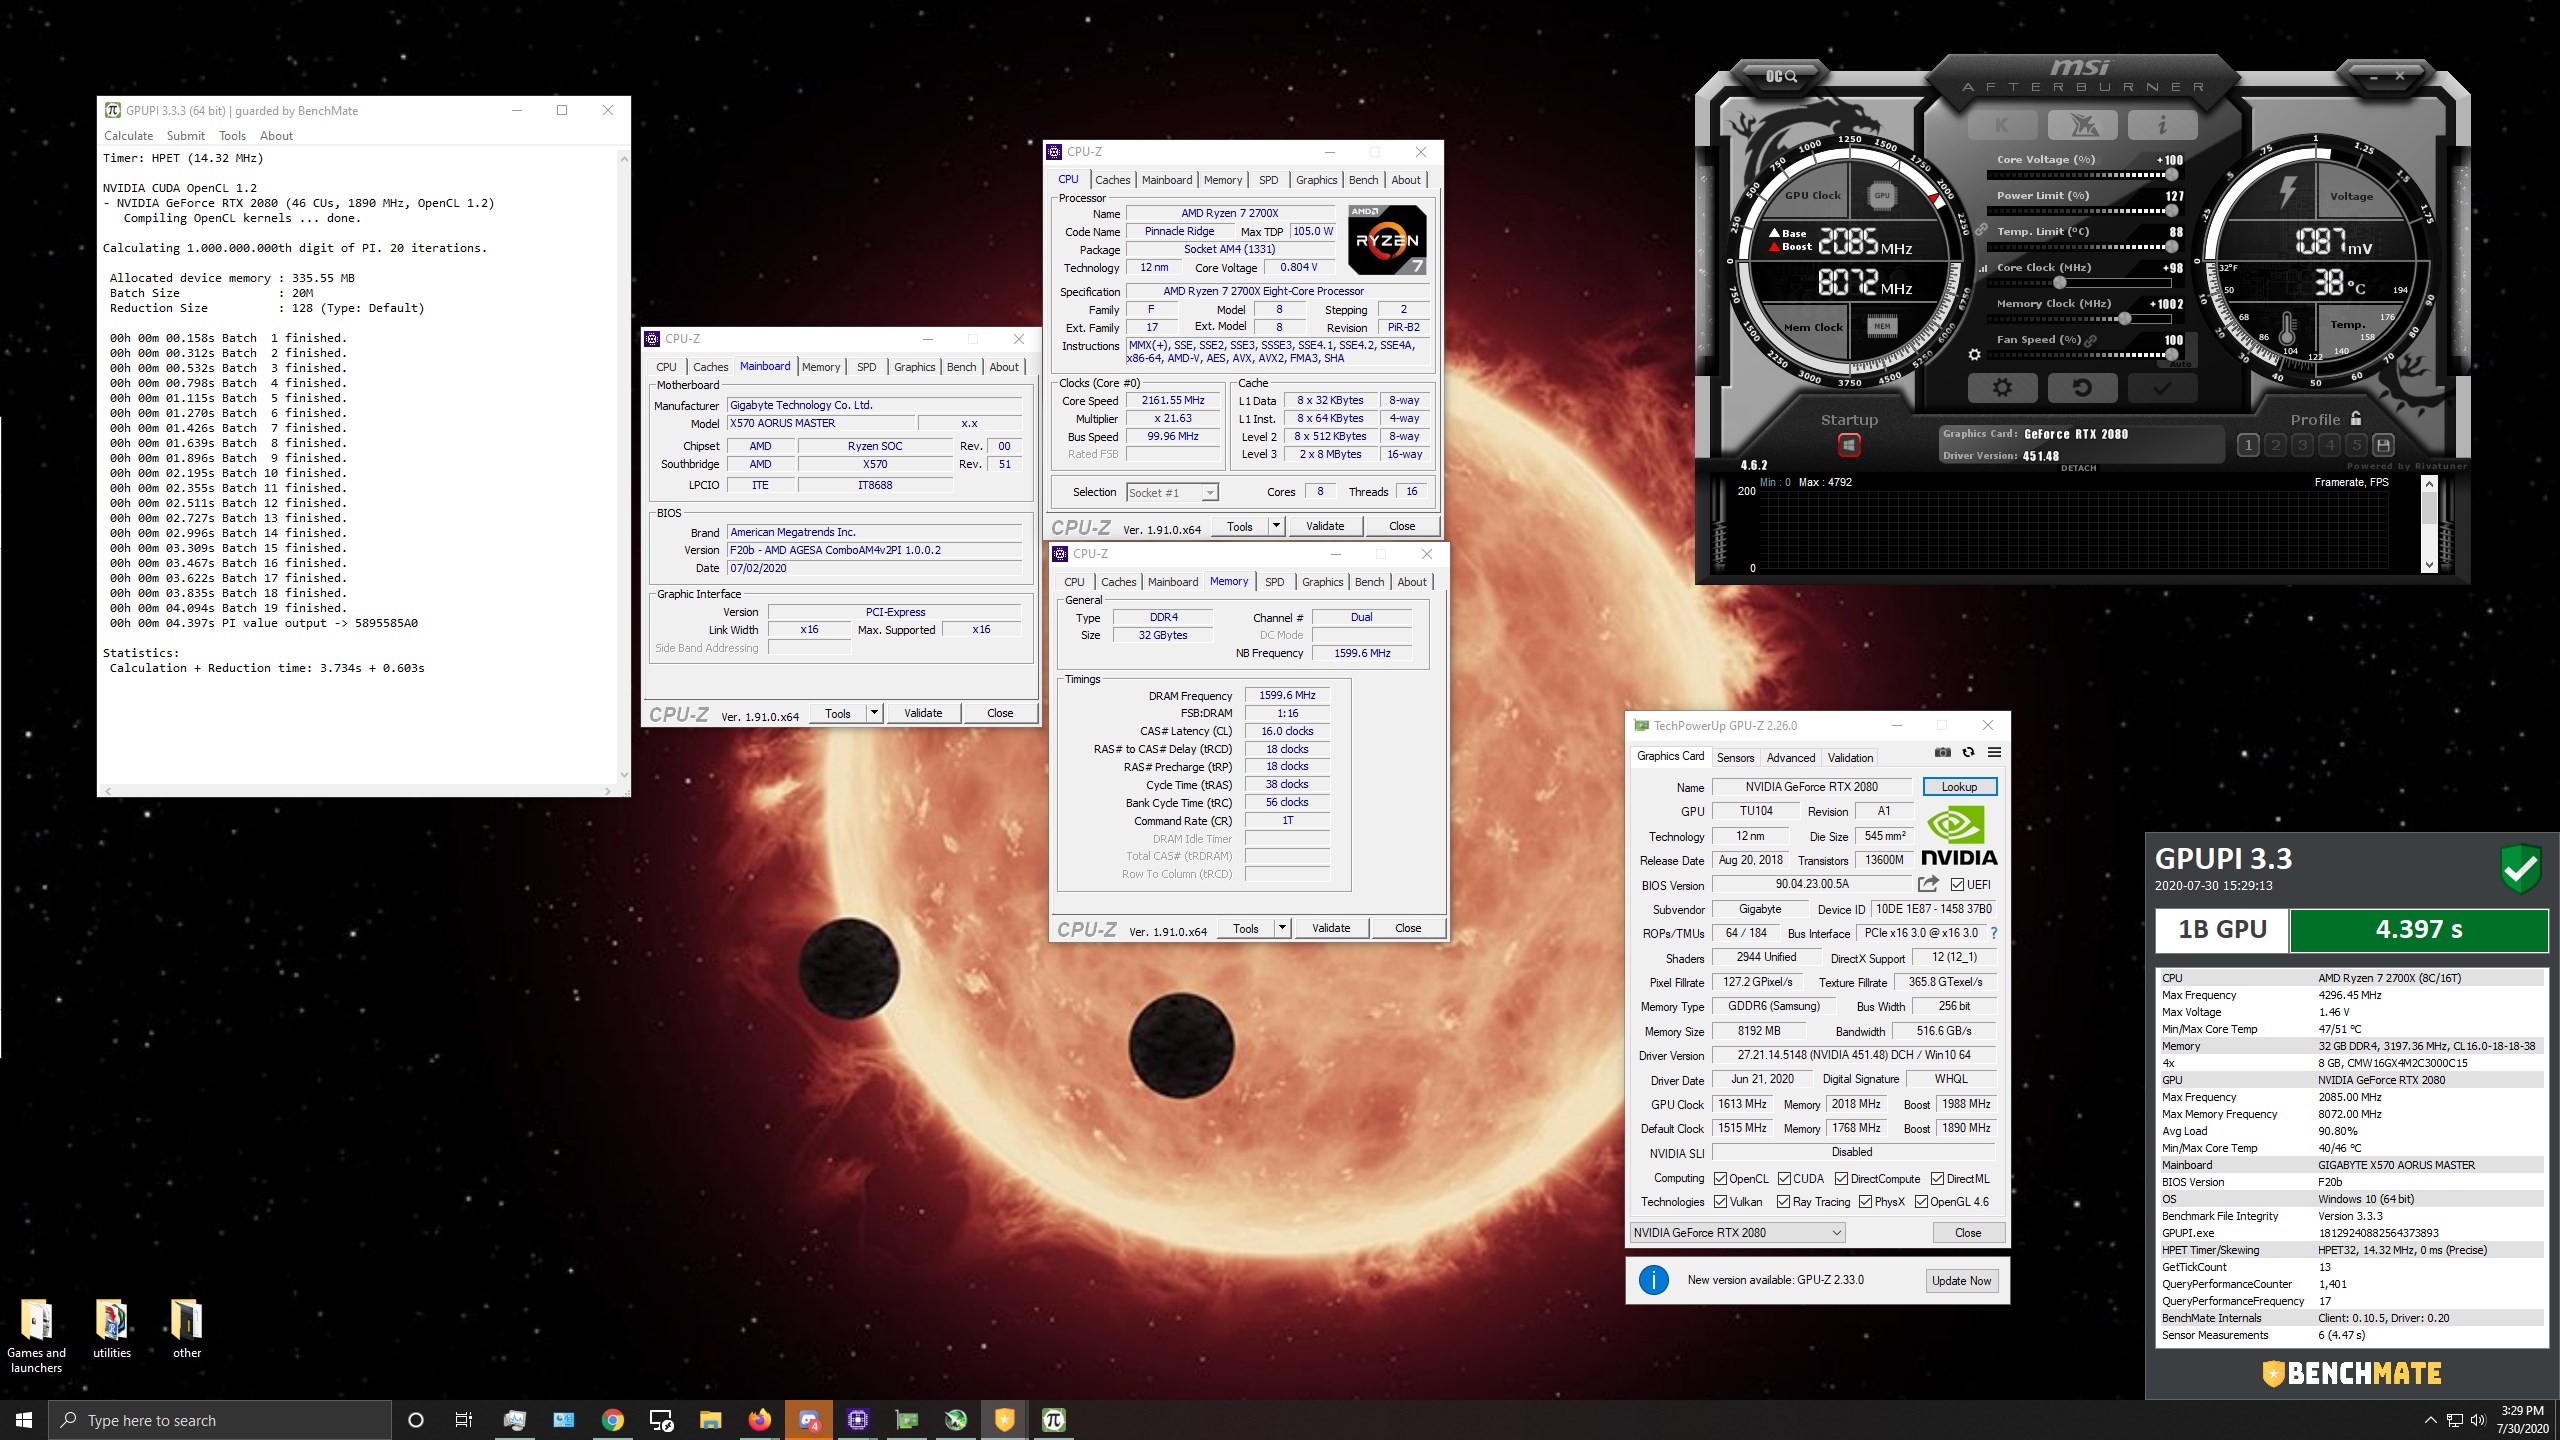Show hidden system tray icons chevron

(x=2431, y=1420)
